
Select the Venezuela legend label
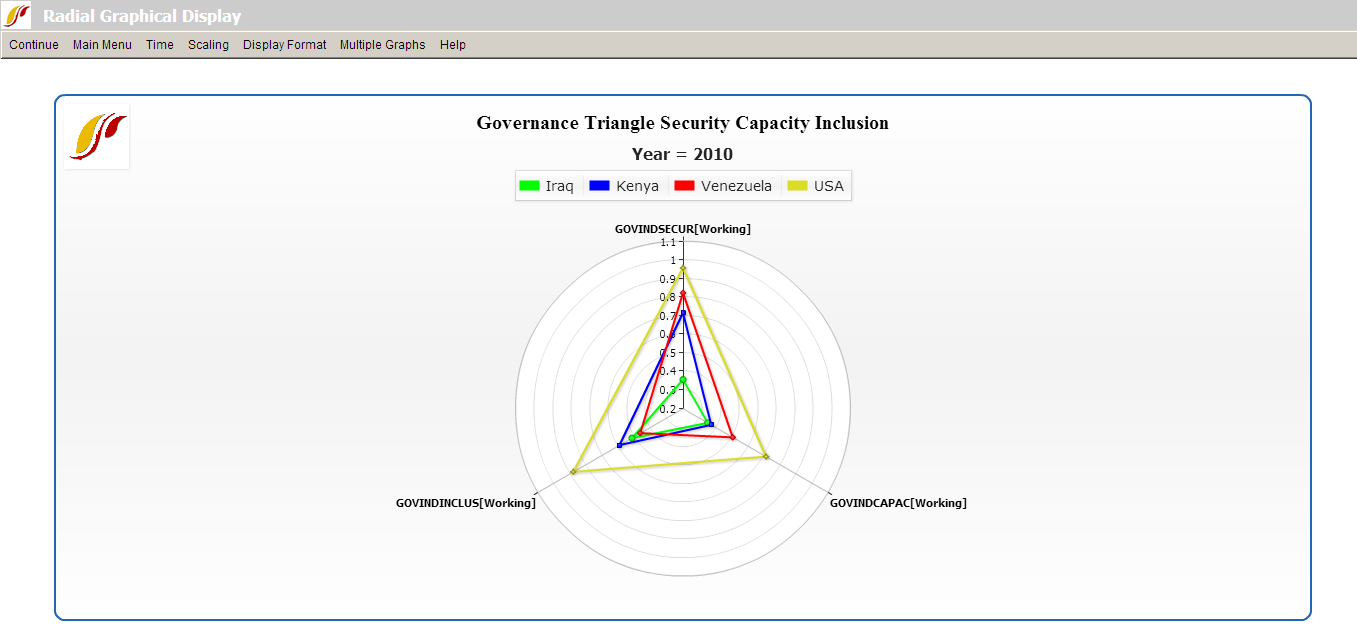pos(736,186)
